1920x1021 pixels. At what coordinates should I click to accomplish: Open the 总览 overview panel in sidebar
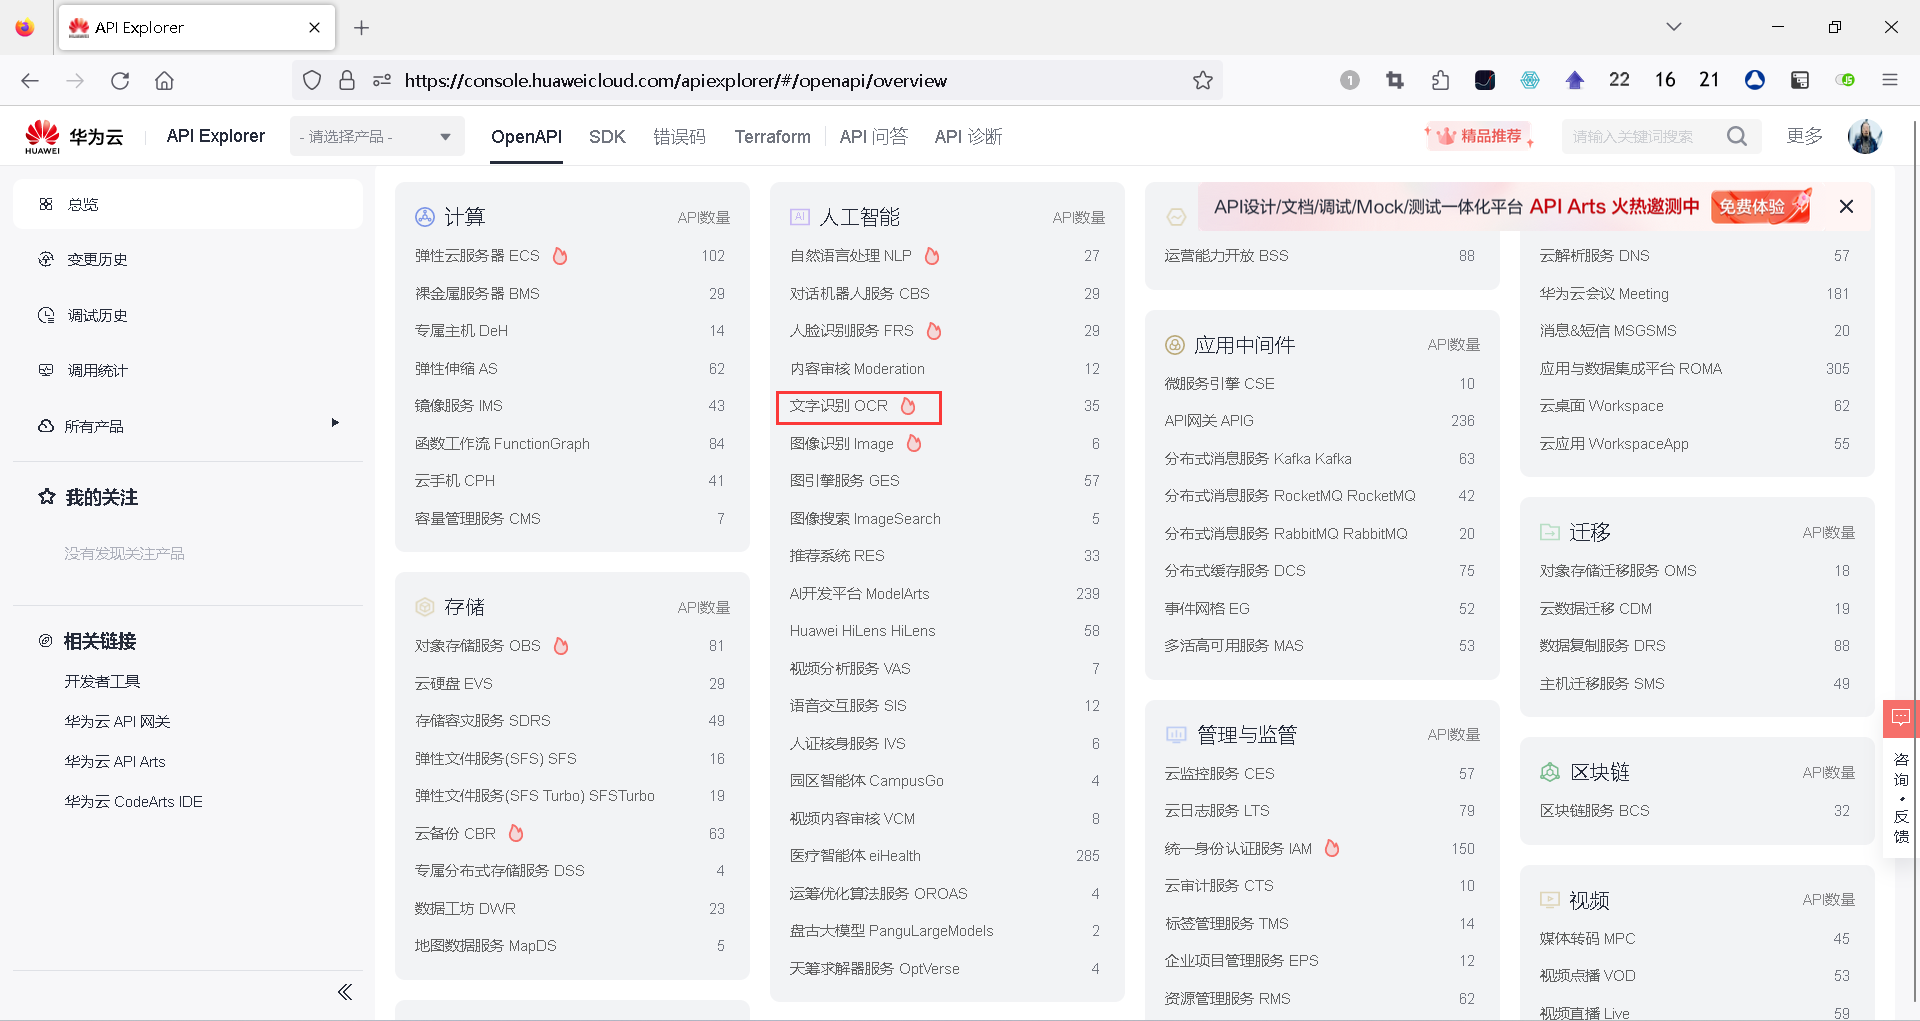click(84, 204)
